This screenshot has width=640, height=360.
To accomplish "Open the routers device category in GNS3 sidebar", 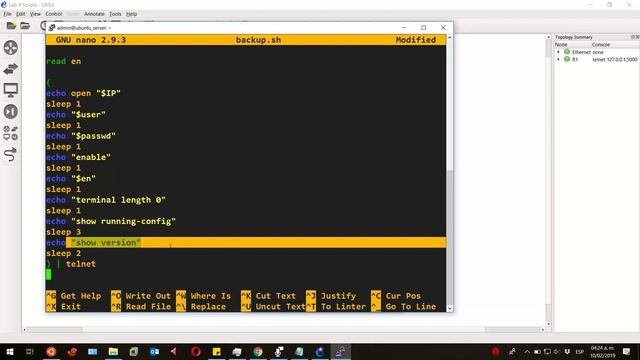I will [11, 47].
